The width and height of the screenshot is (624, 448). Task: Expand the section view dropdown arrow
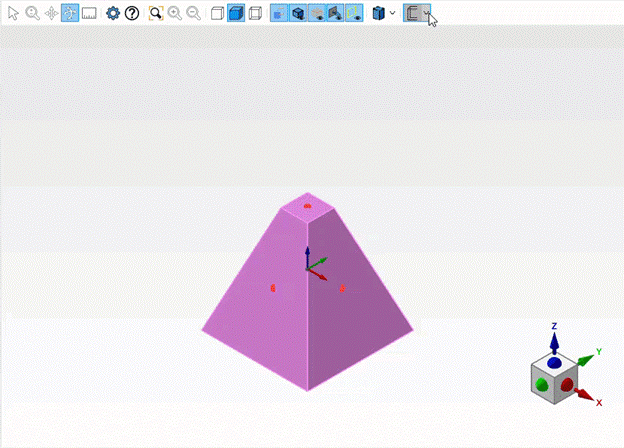click(x=426, y=13)
